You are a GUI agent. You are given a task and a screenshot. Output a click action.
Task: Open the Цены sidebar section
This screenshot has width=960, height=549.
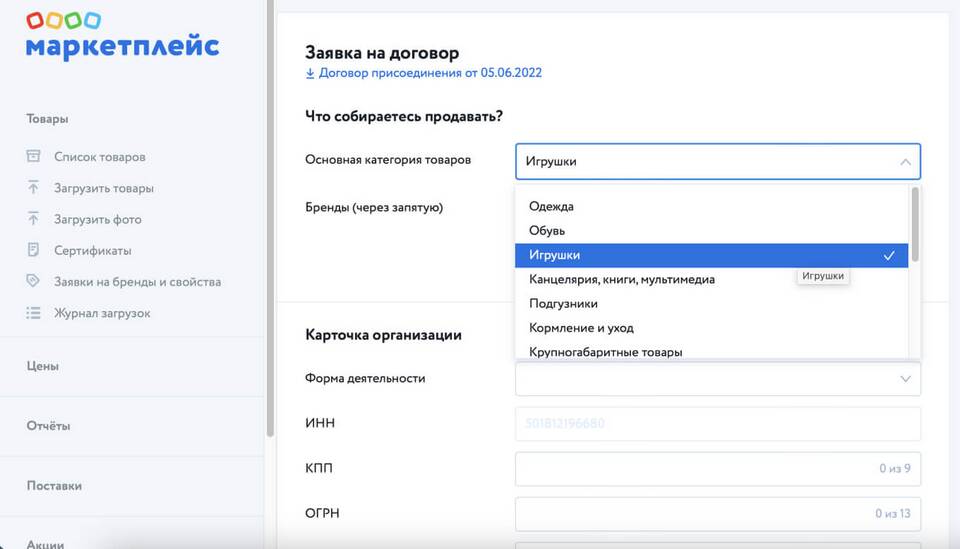43,366
